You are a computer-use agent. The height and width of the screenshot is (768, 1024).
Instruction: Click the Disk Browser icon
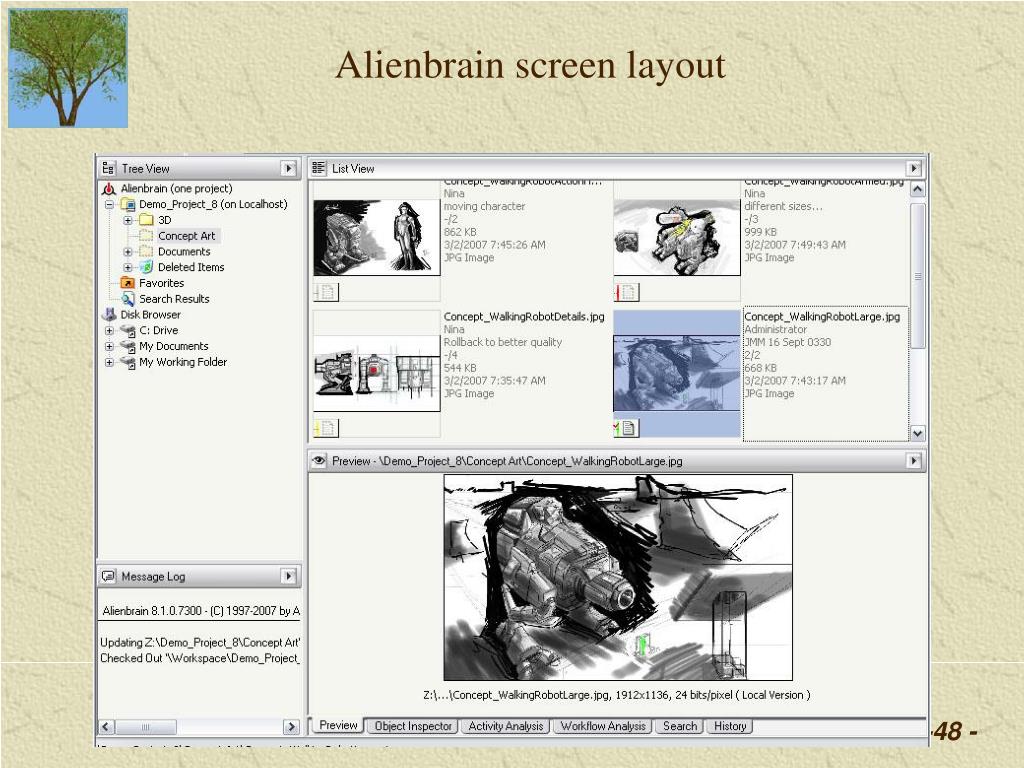point(109,314)
